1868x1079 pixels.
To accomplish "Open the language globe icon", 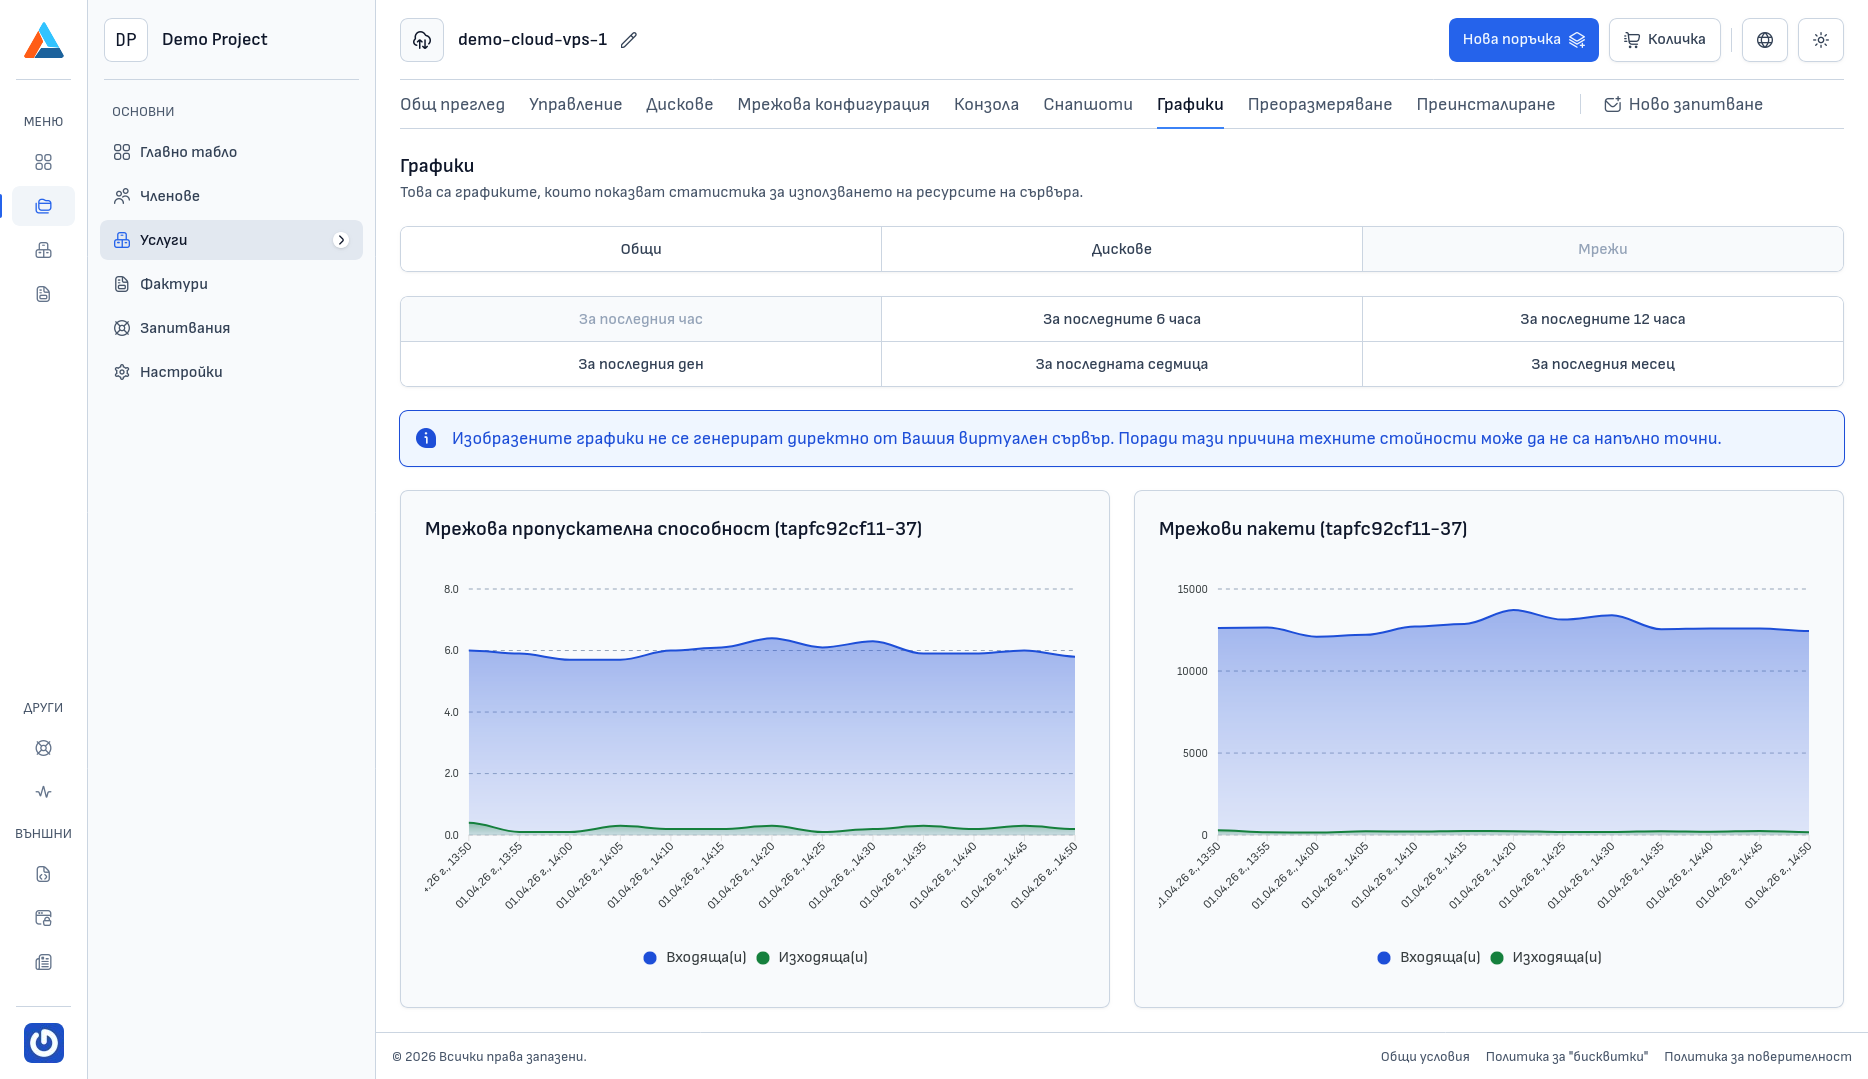I will [x=1764, y=40].
